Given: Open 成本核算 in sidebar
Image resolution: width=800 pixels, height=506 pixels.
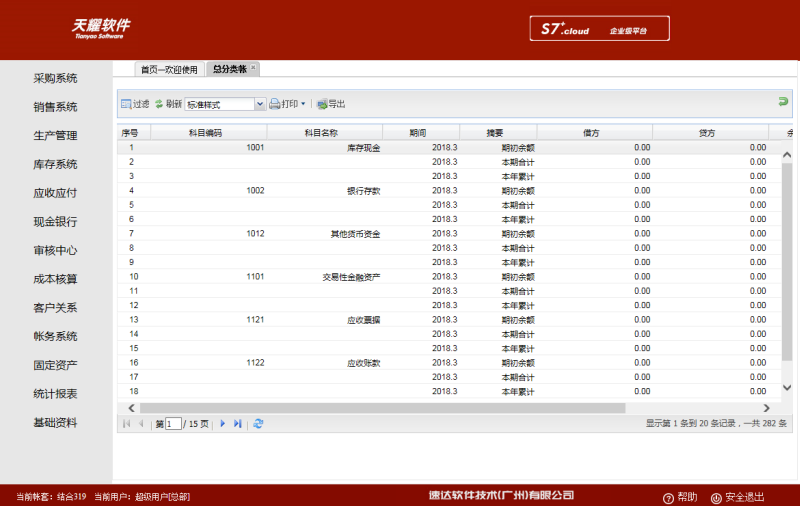Looking at the screenshot, I should pyautogui.click(x=55, y=279).
